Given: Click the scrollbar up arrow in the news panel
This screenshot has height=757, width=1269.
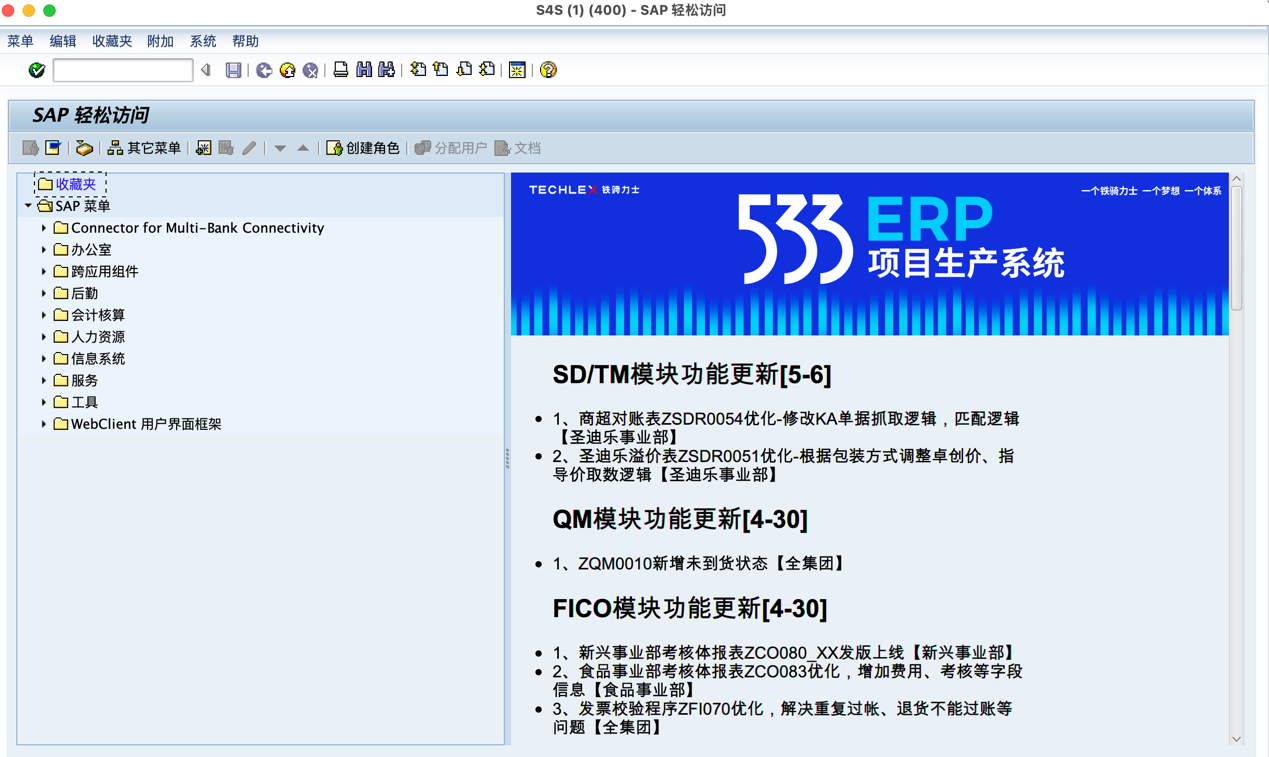Looking at the screenshot, I should tap(1237, 180).
